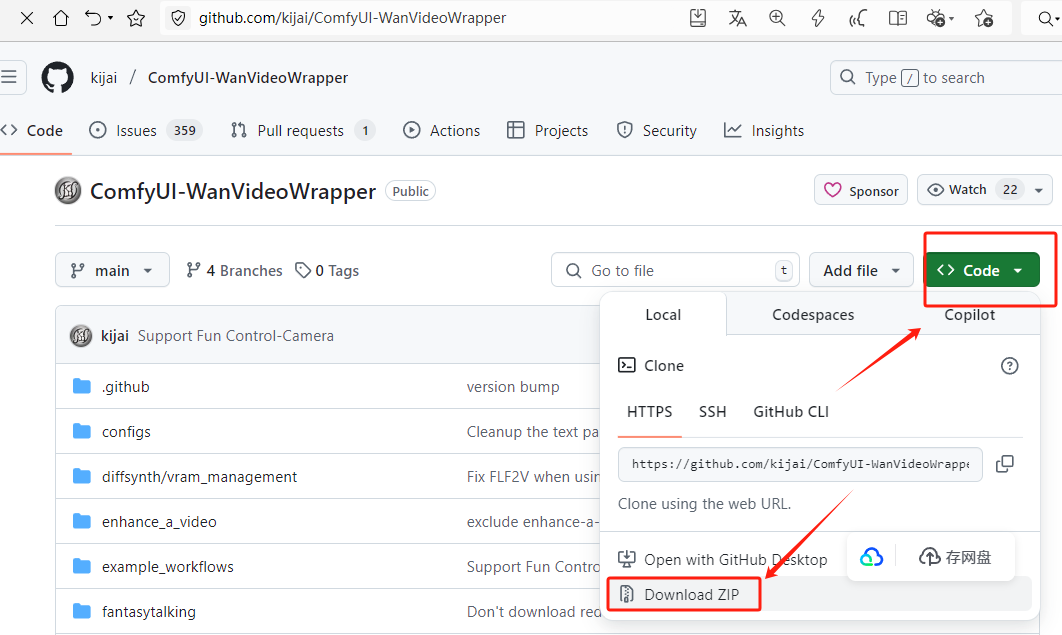The image size is (1062, 635).
Task: Click the kijai repository avatar icon
Action: [x=68, y=191]
